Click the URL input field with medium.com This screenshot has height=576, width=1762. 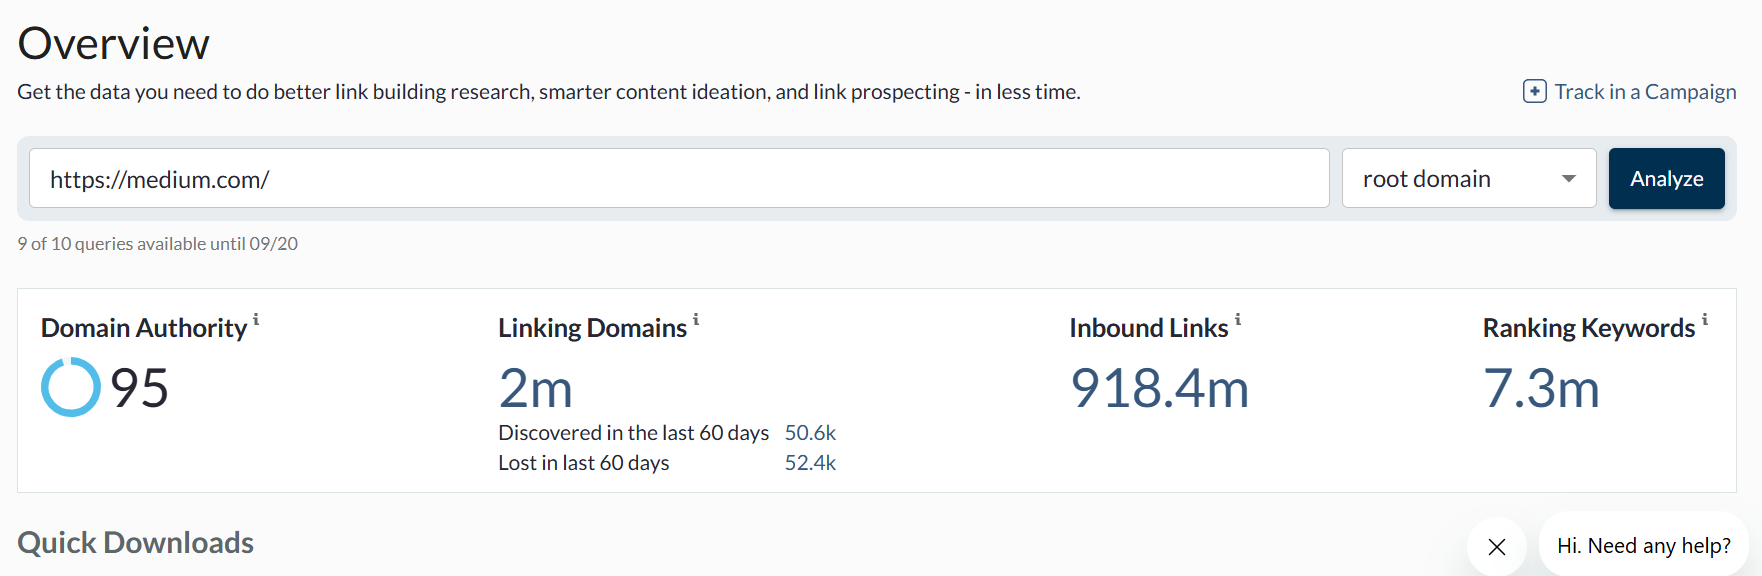pos(679,178)
